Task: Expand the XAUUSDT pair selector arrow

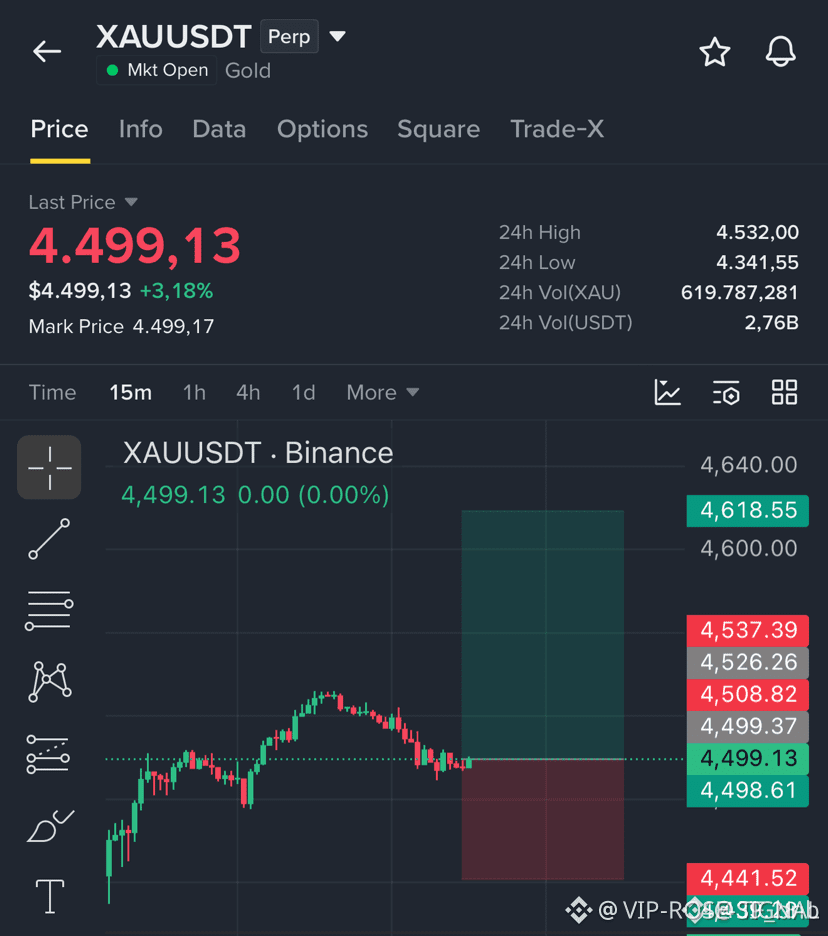Action: [x=337, y=36]
